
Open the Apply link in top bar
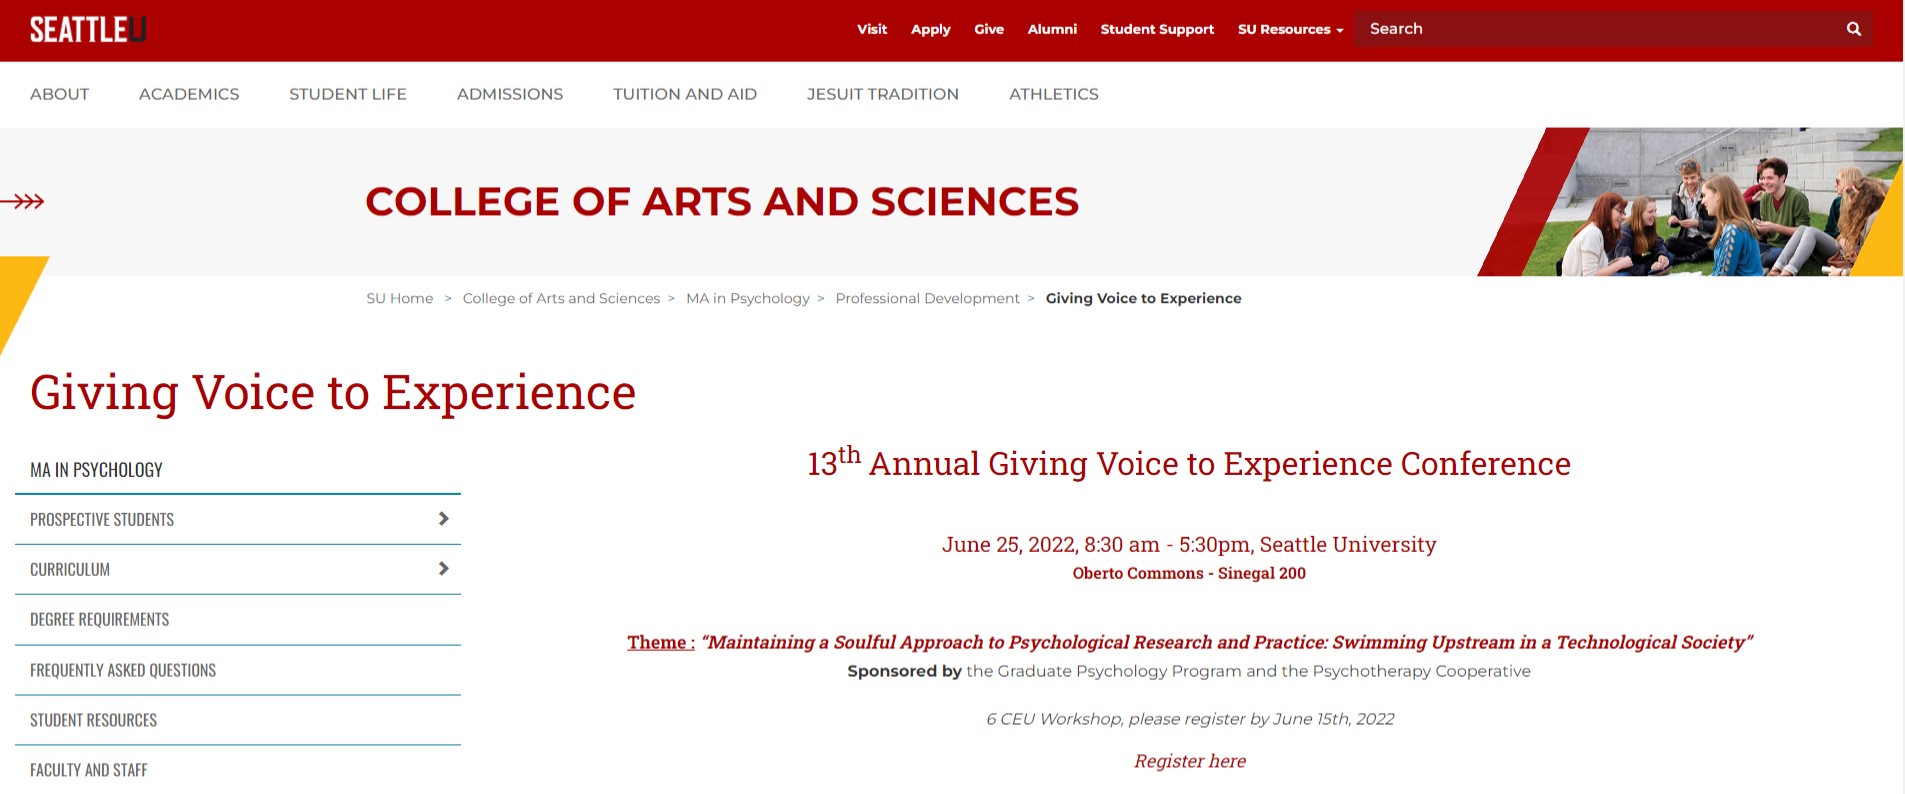coord(930,29)
